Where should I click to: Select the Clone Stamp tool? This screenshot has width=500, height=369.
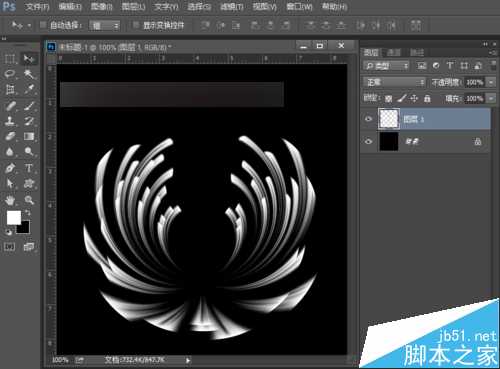click(x=10, y=121)
